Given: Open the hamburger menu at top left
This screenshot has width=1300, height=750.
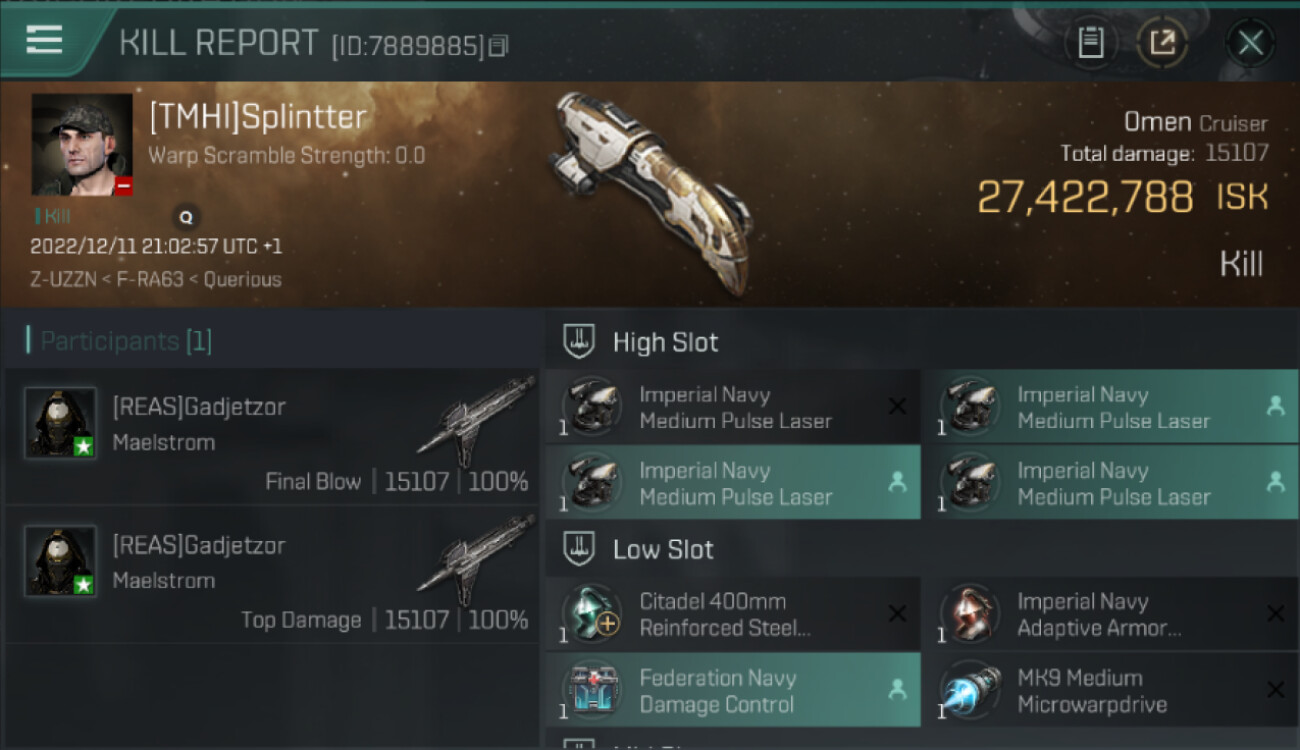Looking at the screenshot, I should point(44,40).
